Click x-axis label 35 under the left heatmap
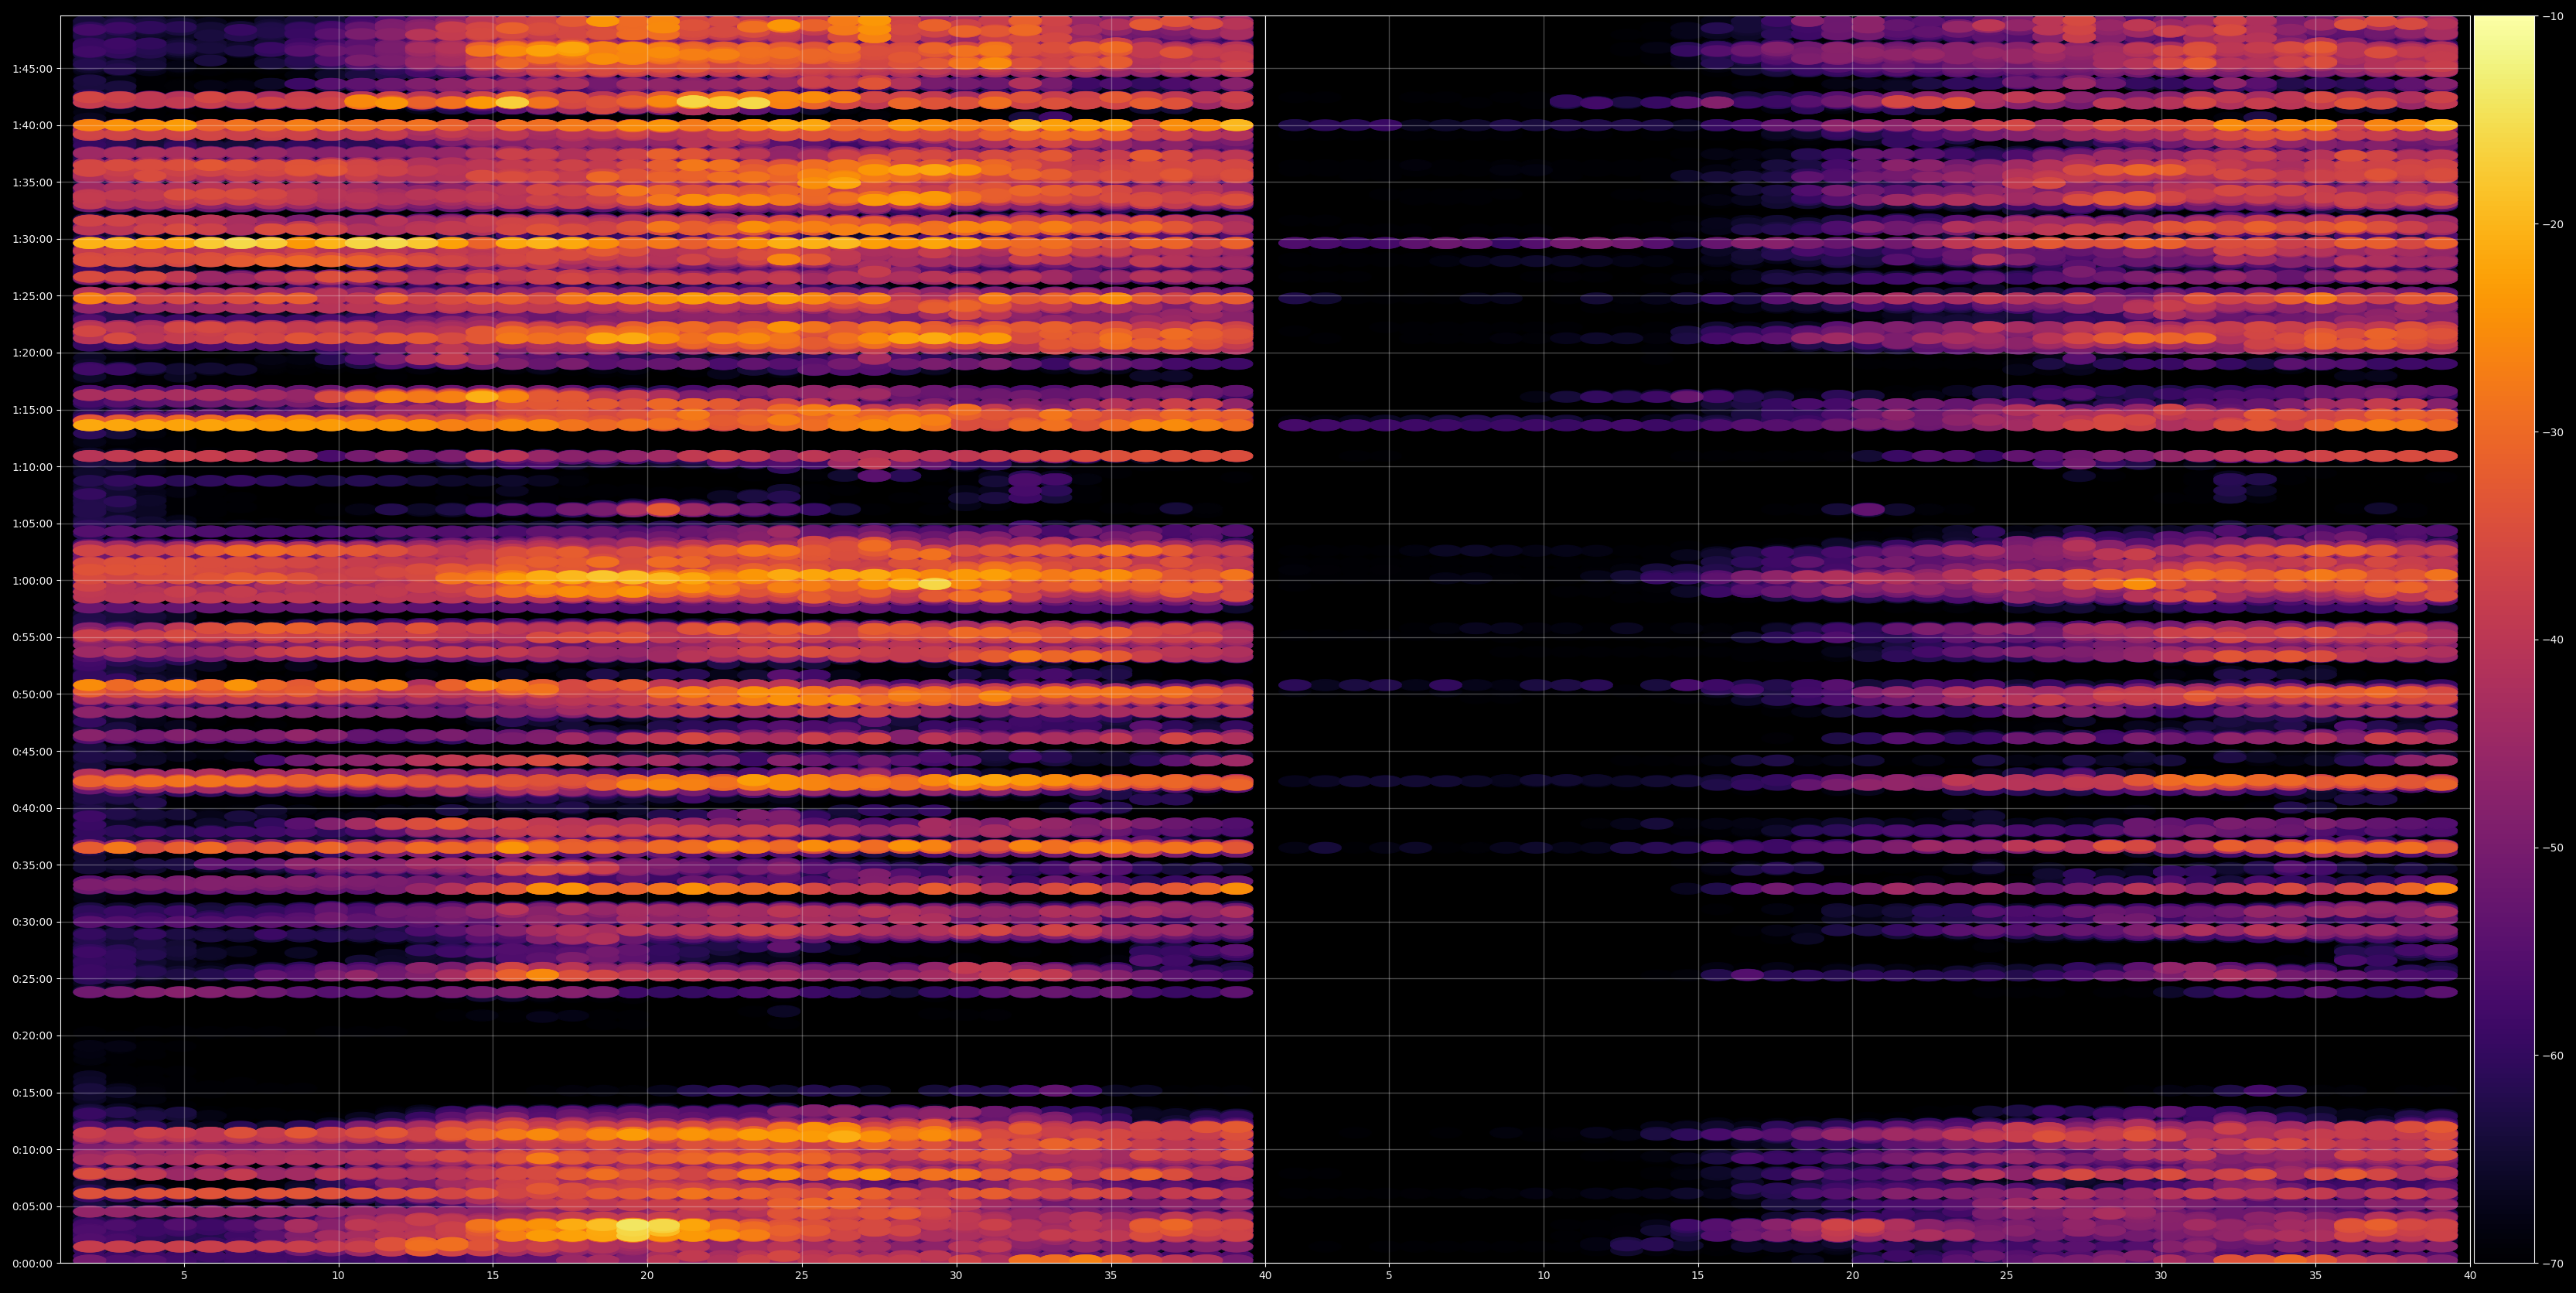The image size is (2576, 1293). [x=1111, y=1276]
